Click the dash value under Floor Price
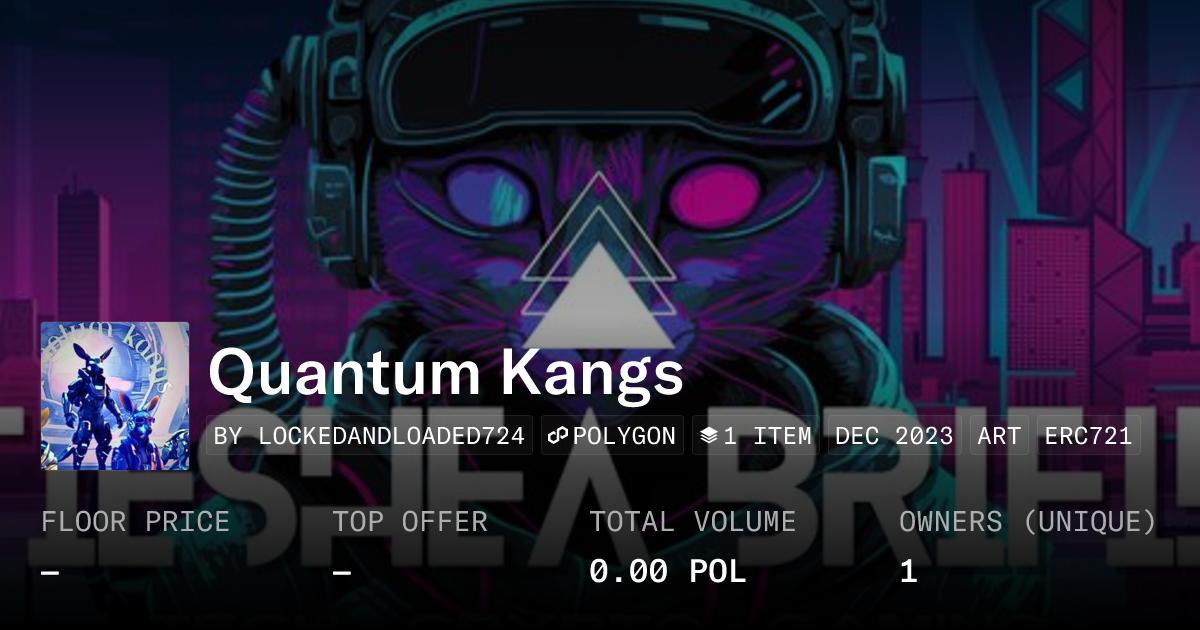 coord(50,572)
